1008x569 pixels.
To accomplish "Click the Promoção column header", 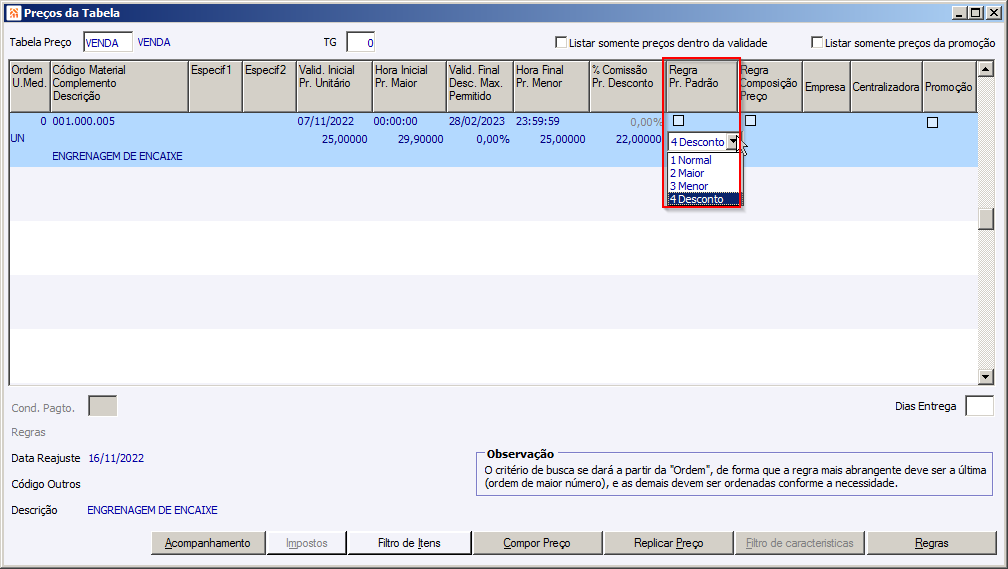I will (x=949, y=86).
